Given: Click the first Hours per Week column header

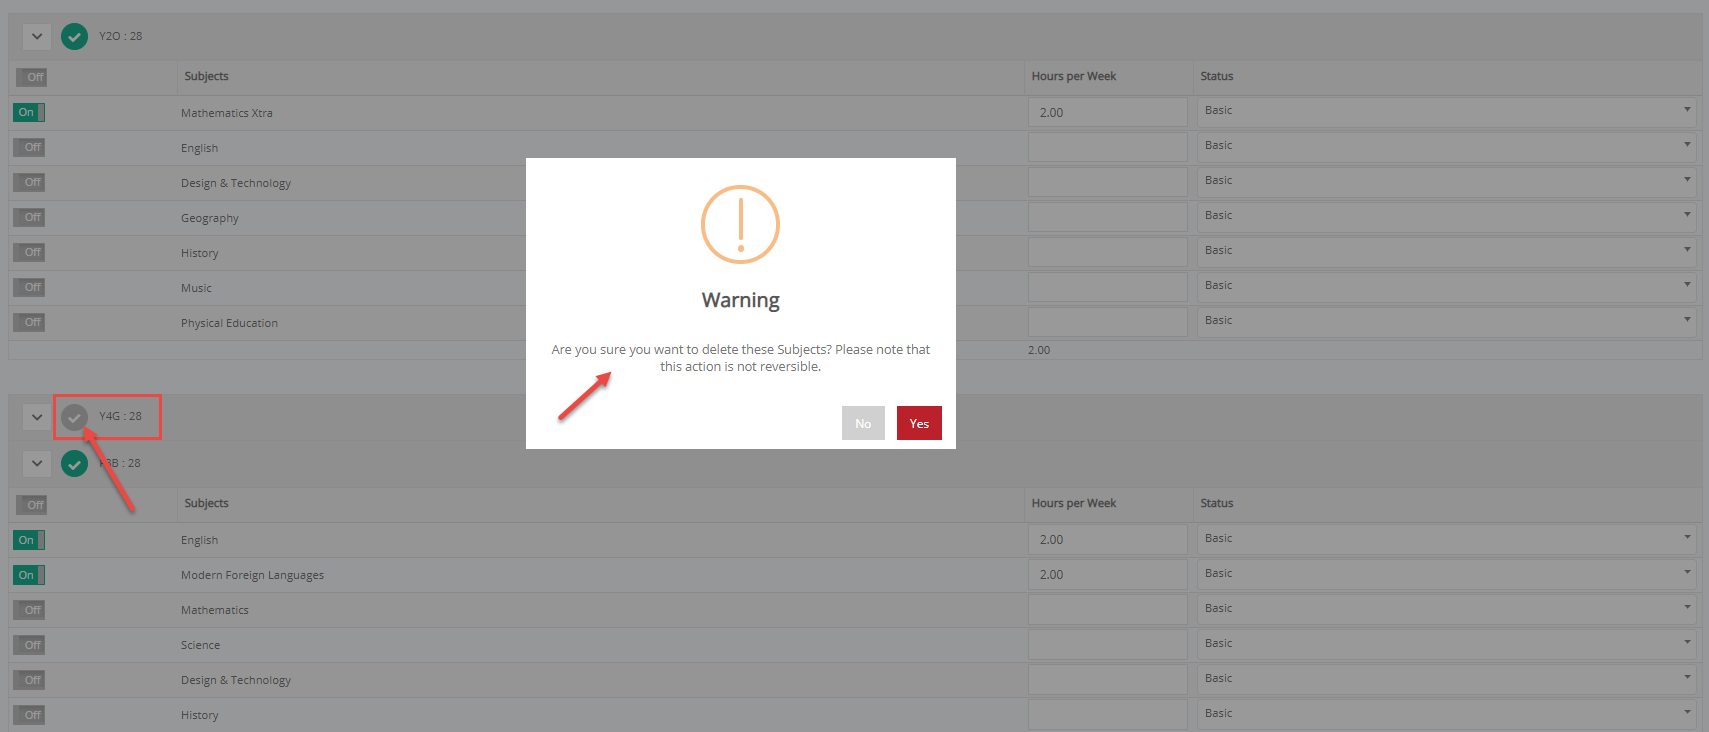Looking at the screenshot, I should [1074, 76].
